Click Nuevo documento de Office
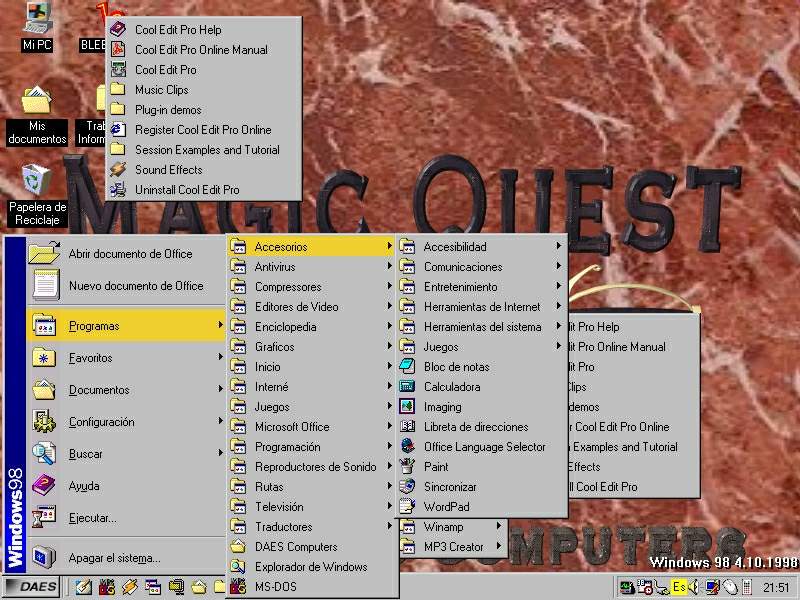 [127, 286]
